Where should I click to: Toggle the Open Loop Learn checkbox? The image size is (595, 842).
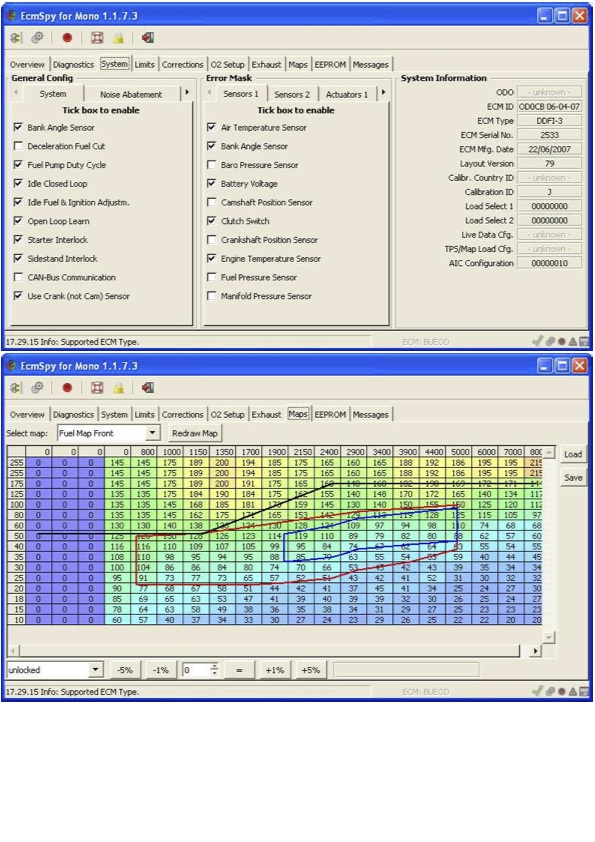(x=18, y=221)
